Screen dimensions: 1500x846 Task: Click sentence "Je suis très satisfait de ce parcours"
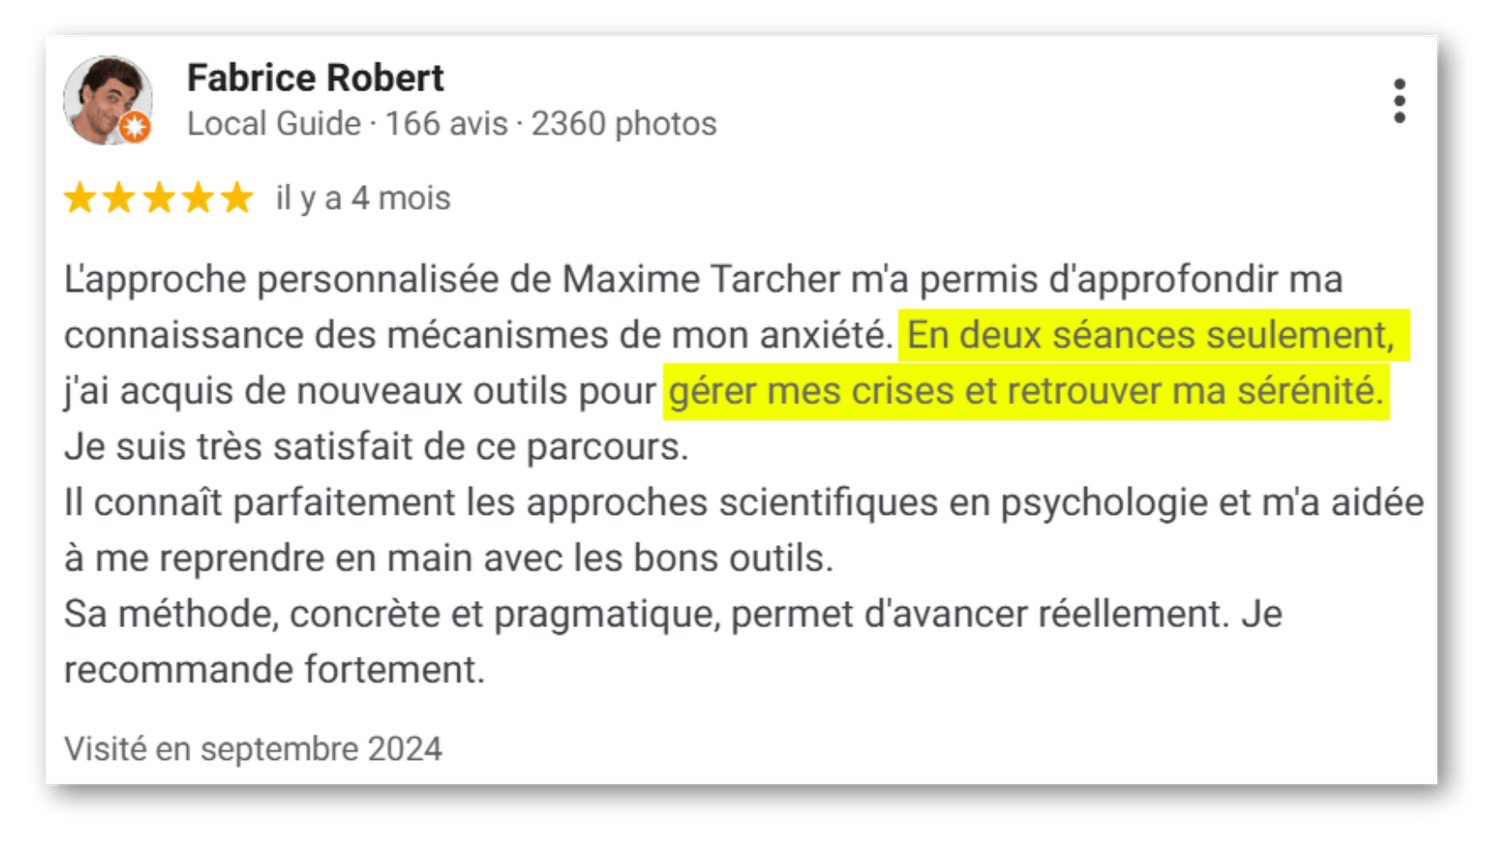tap(376, 447)
